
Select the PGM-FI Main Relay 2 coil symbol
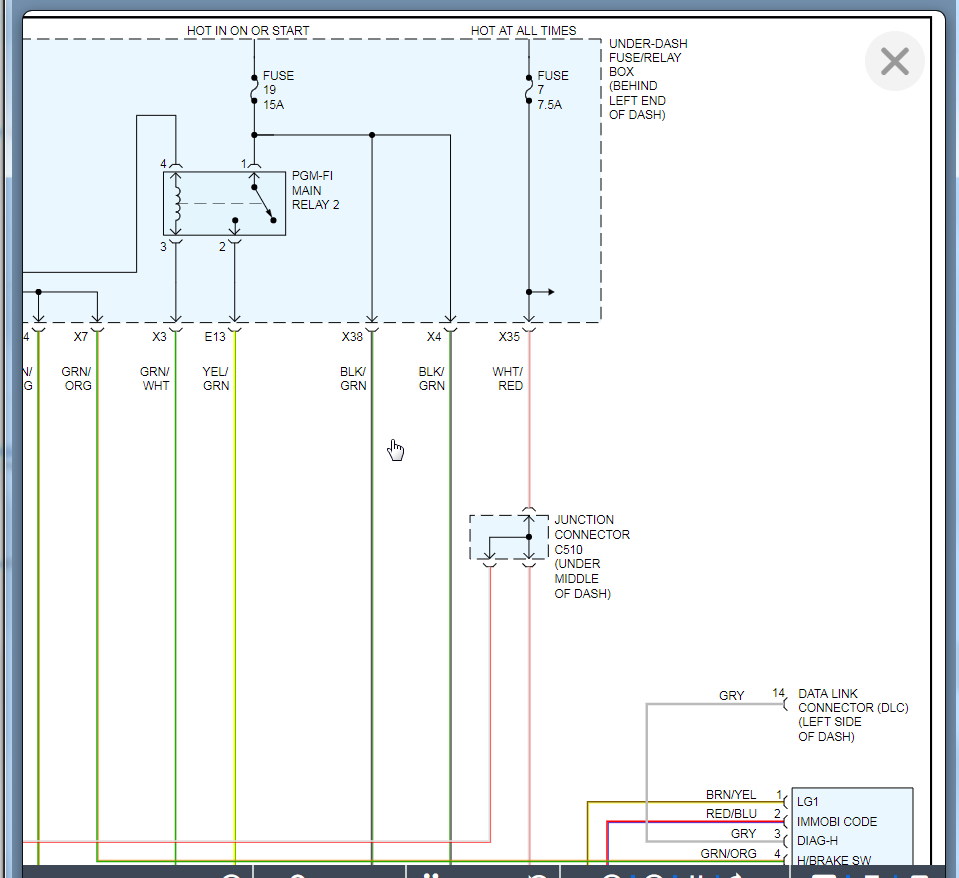(177, 203)
